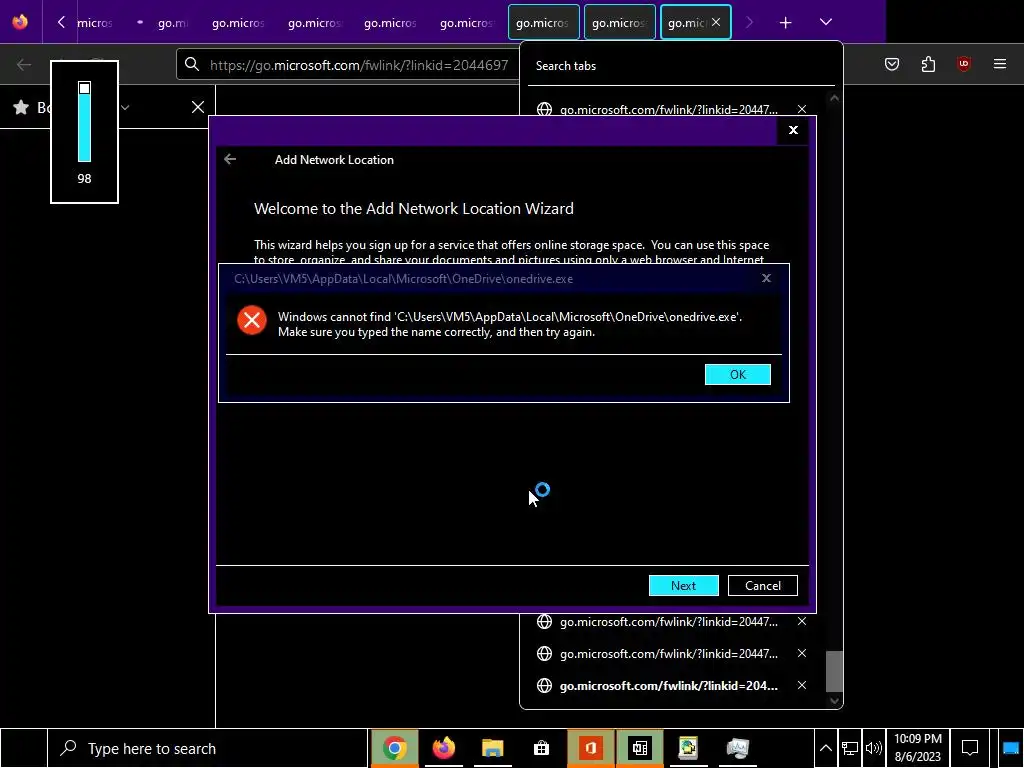Screen dimensions: 1024x768
Task: Select the bold current tab in the tab list
Action: click(668, 686)
